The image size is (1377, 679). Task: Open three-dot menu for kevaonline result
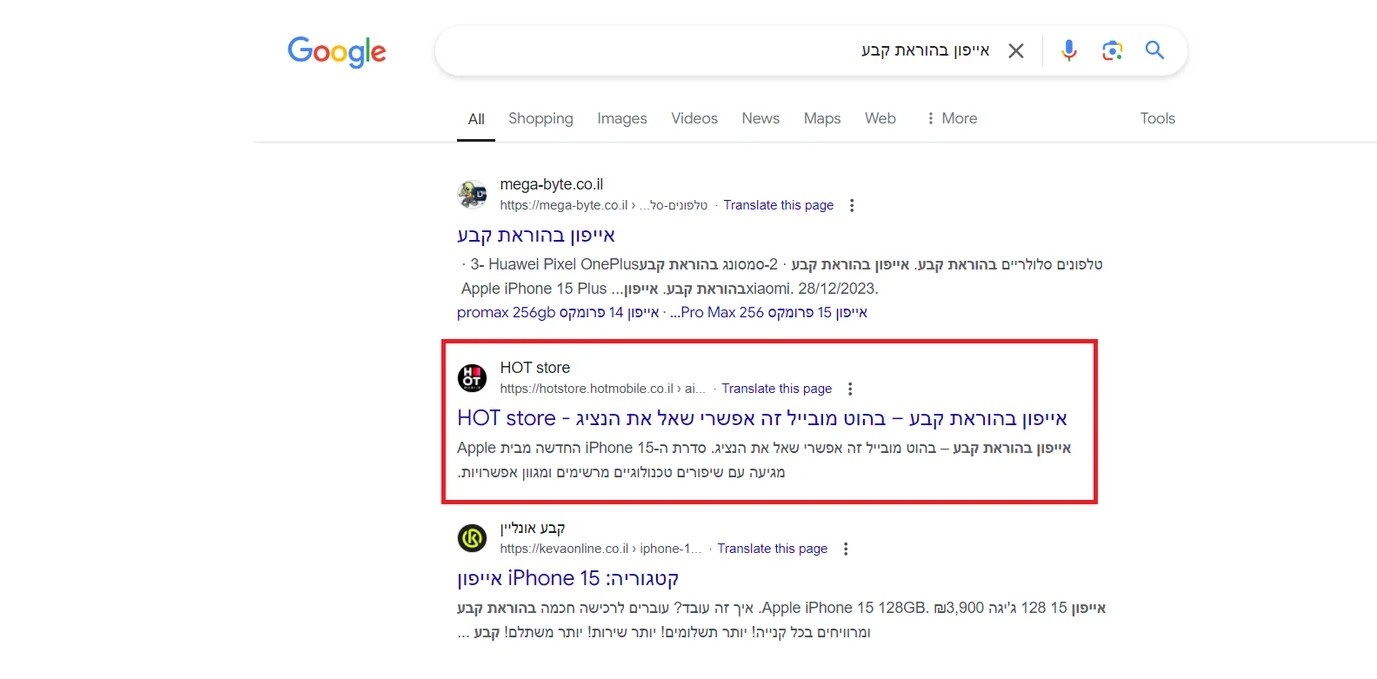pos(846,549)
